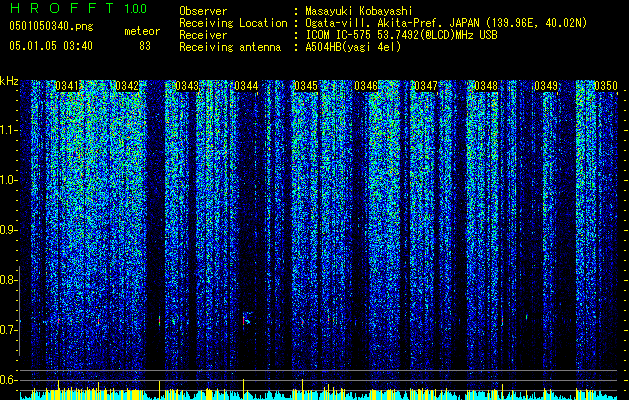Click the 0.8 frequency axis label
Screen dimensions: 629x400
pos(9,280)
